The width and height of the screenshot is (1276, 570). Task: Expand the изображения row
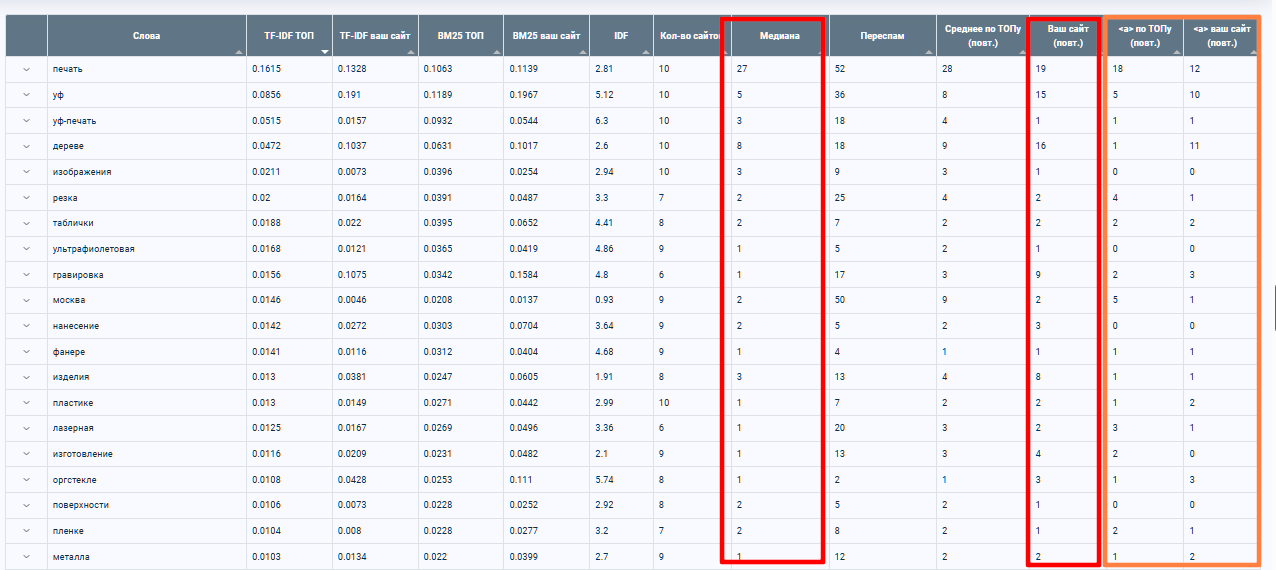tap(26, 172)
